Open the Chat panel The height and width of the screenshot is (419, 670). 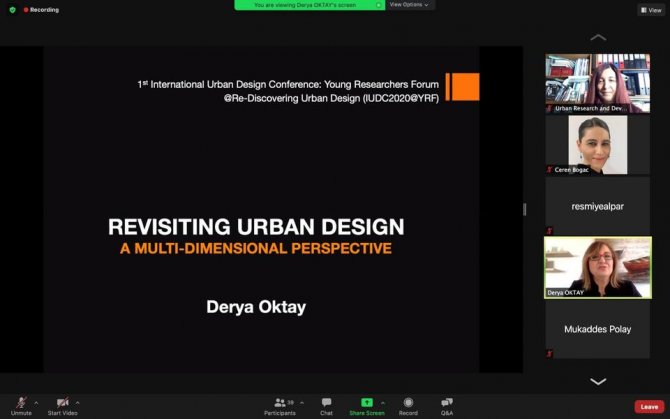coord(326,404)
